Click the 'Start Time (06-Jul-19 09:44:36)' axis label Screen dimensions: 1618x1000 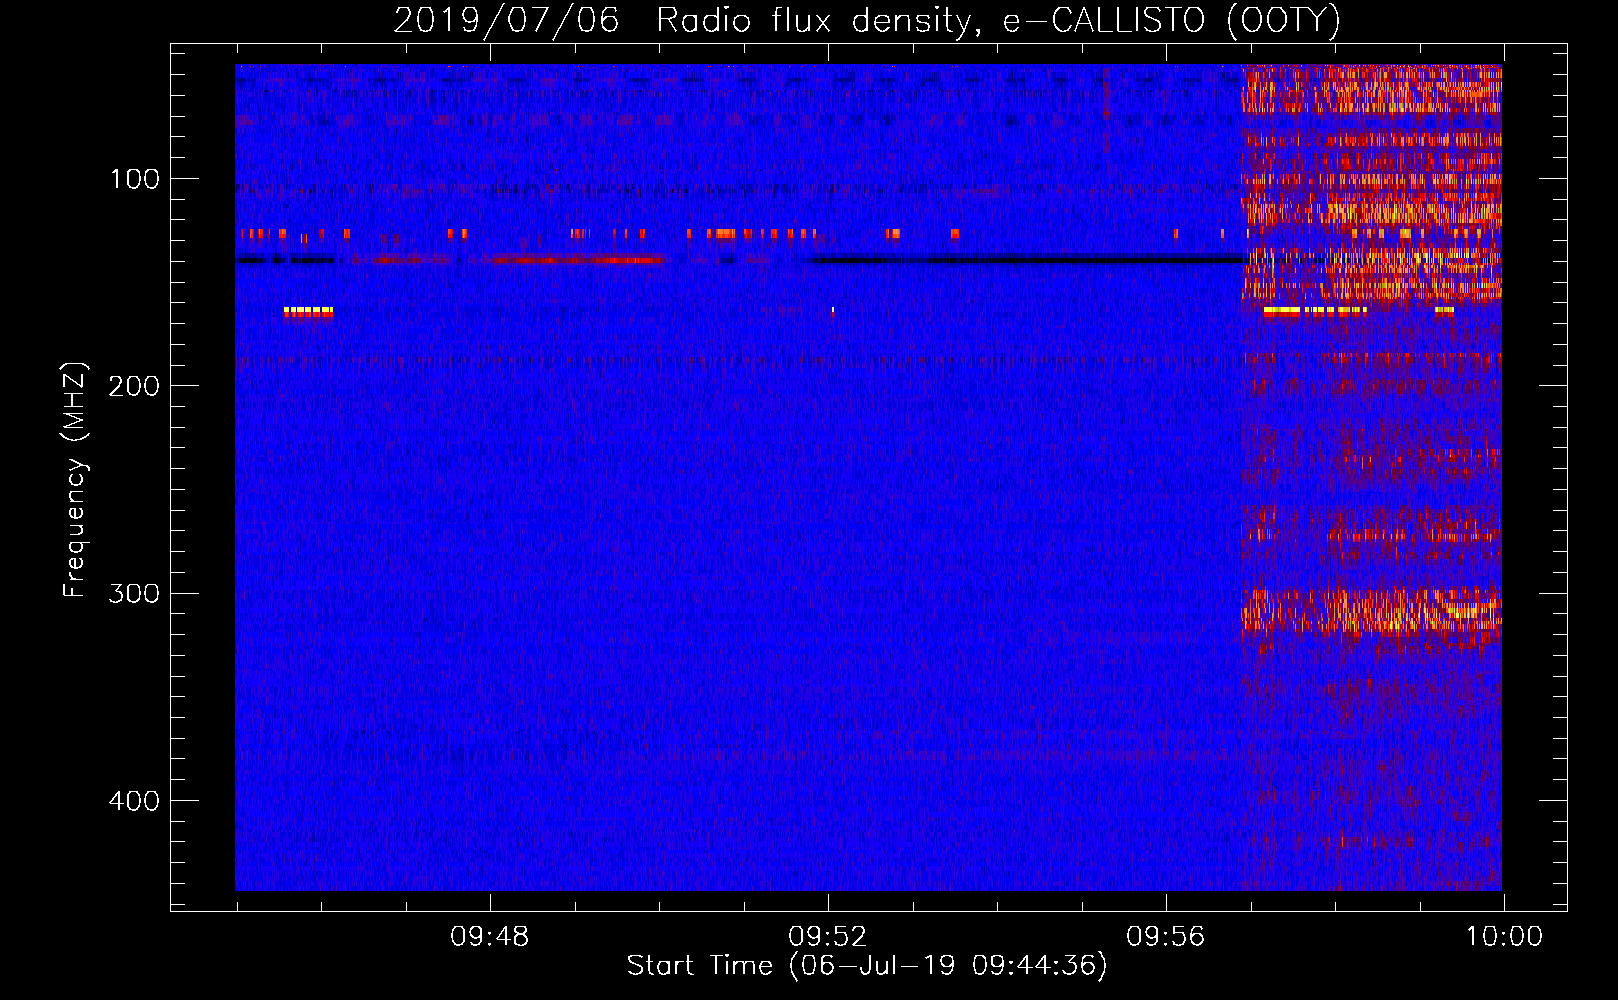click(867, 966)
